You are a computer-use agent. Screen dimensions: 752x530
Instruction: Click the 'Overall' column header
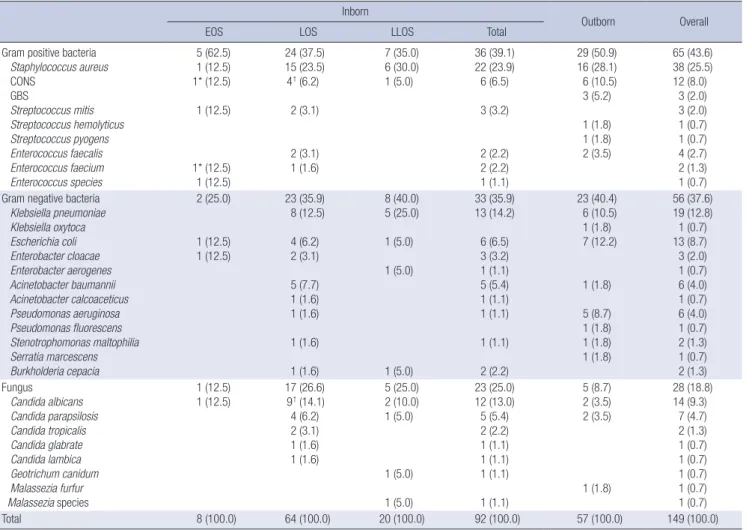[x=693, y=22]
